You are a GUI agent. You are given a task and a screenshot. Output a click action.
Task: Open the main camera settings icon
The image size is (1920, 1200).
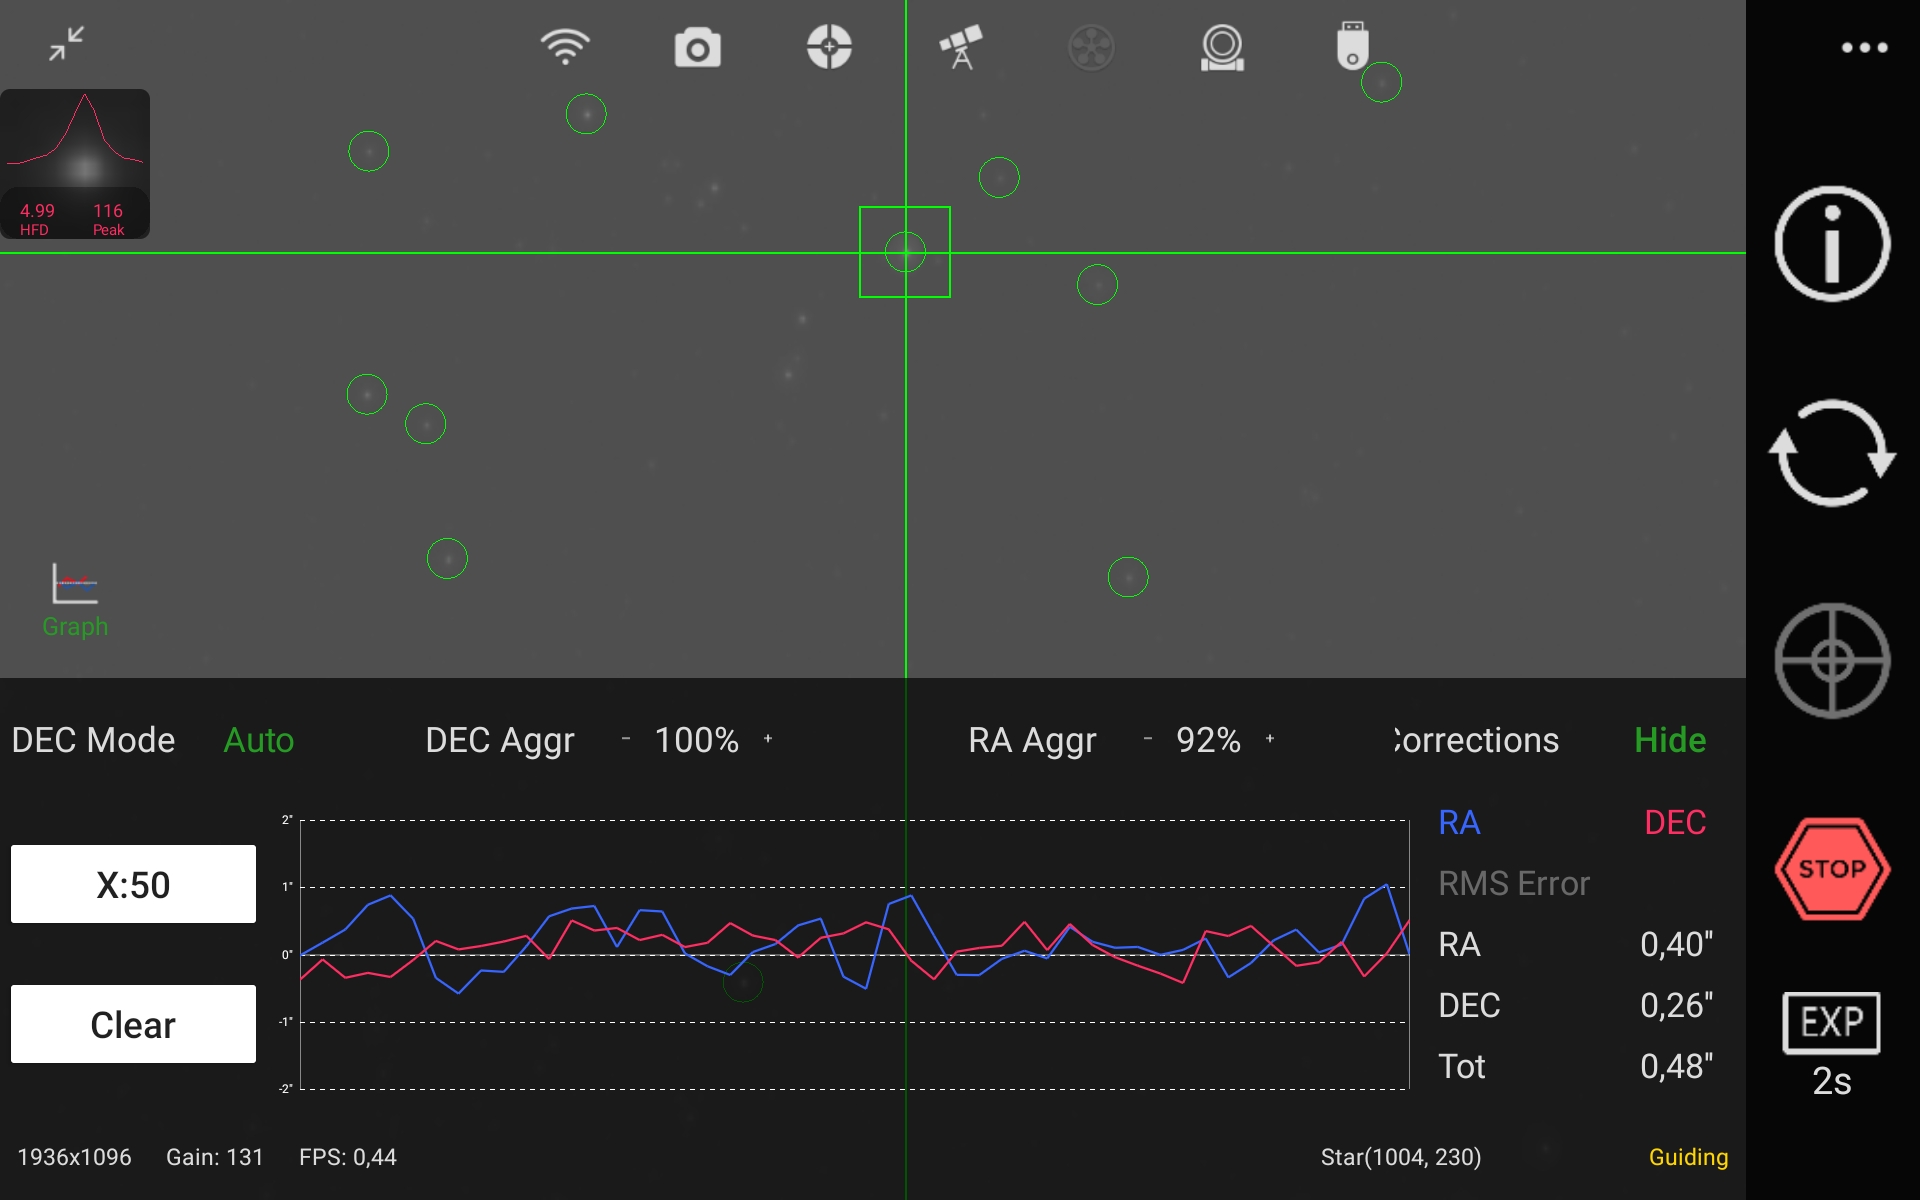click(x=697, y=47)
